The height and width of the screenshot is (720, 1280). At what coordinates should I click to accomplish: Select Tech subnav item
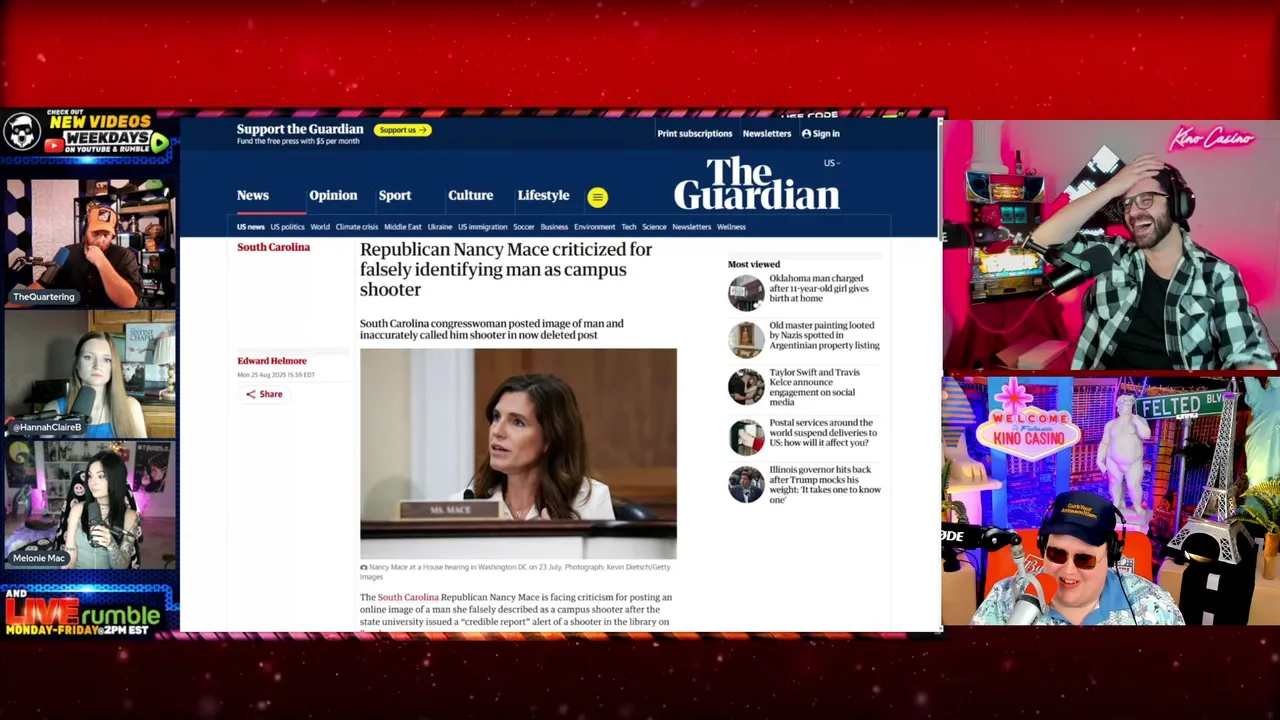[x=629, y=227]
